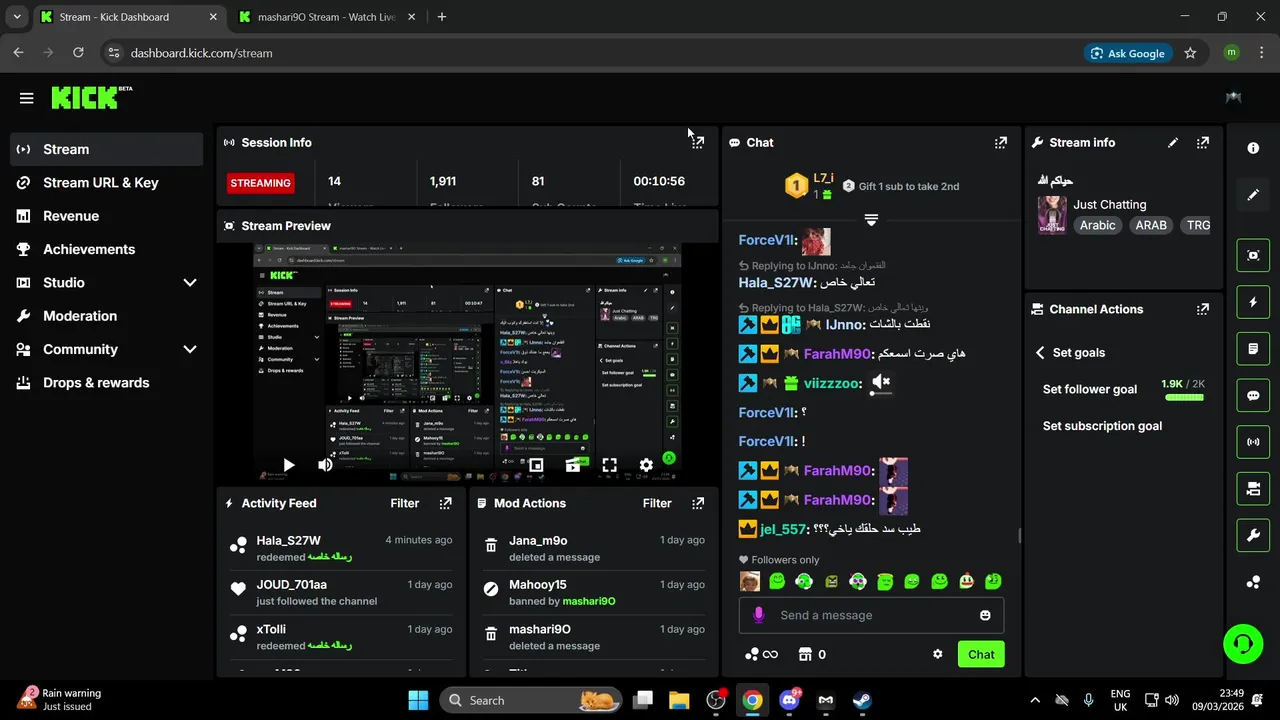The image size is (1280, 720).
Task: Open Filter on Mod Actions
Action: pos(657,503)
